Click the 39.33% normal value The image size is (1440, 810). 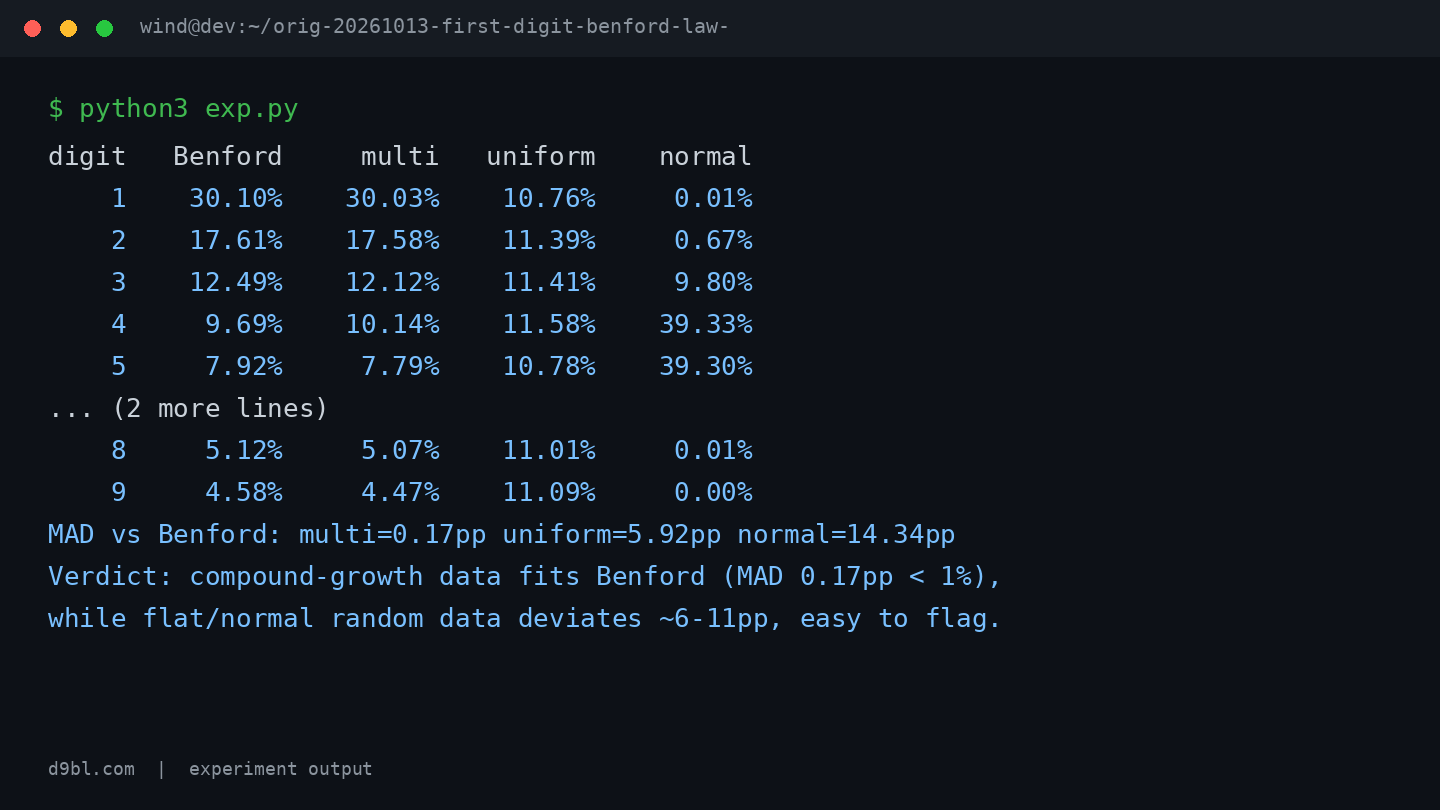706,324
